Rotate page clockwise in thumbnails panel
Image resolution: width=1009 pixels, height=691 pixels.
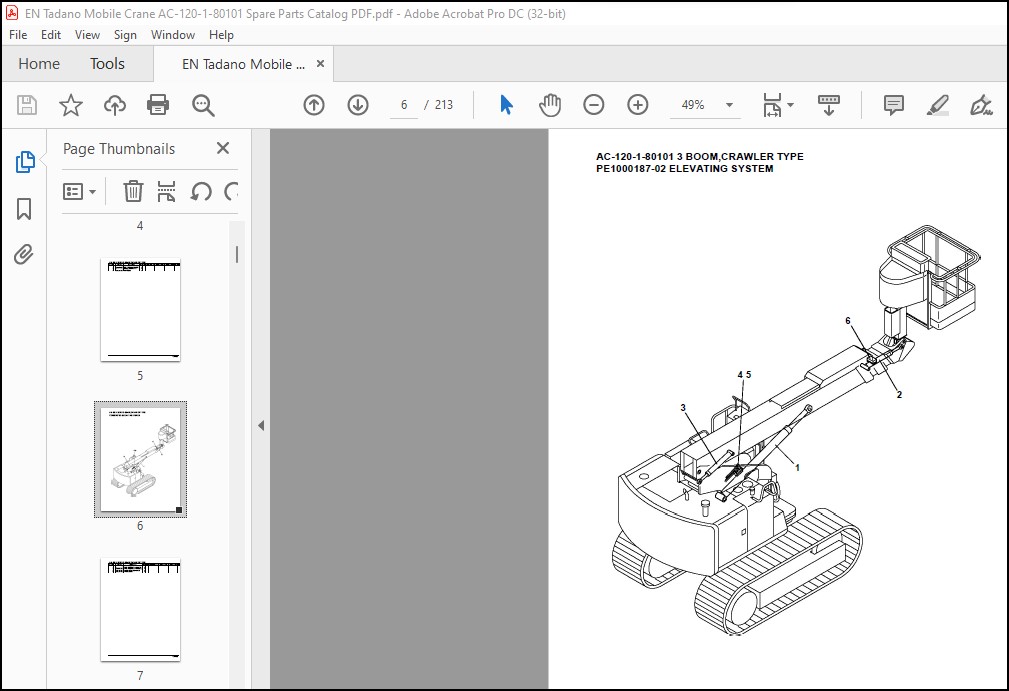[231, 191]
